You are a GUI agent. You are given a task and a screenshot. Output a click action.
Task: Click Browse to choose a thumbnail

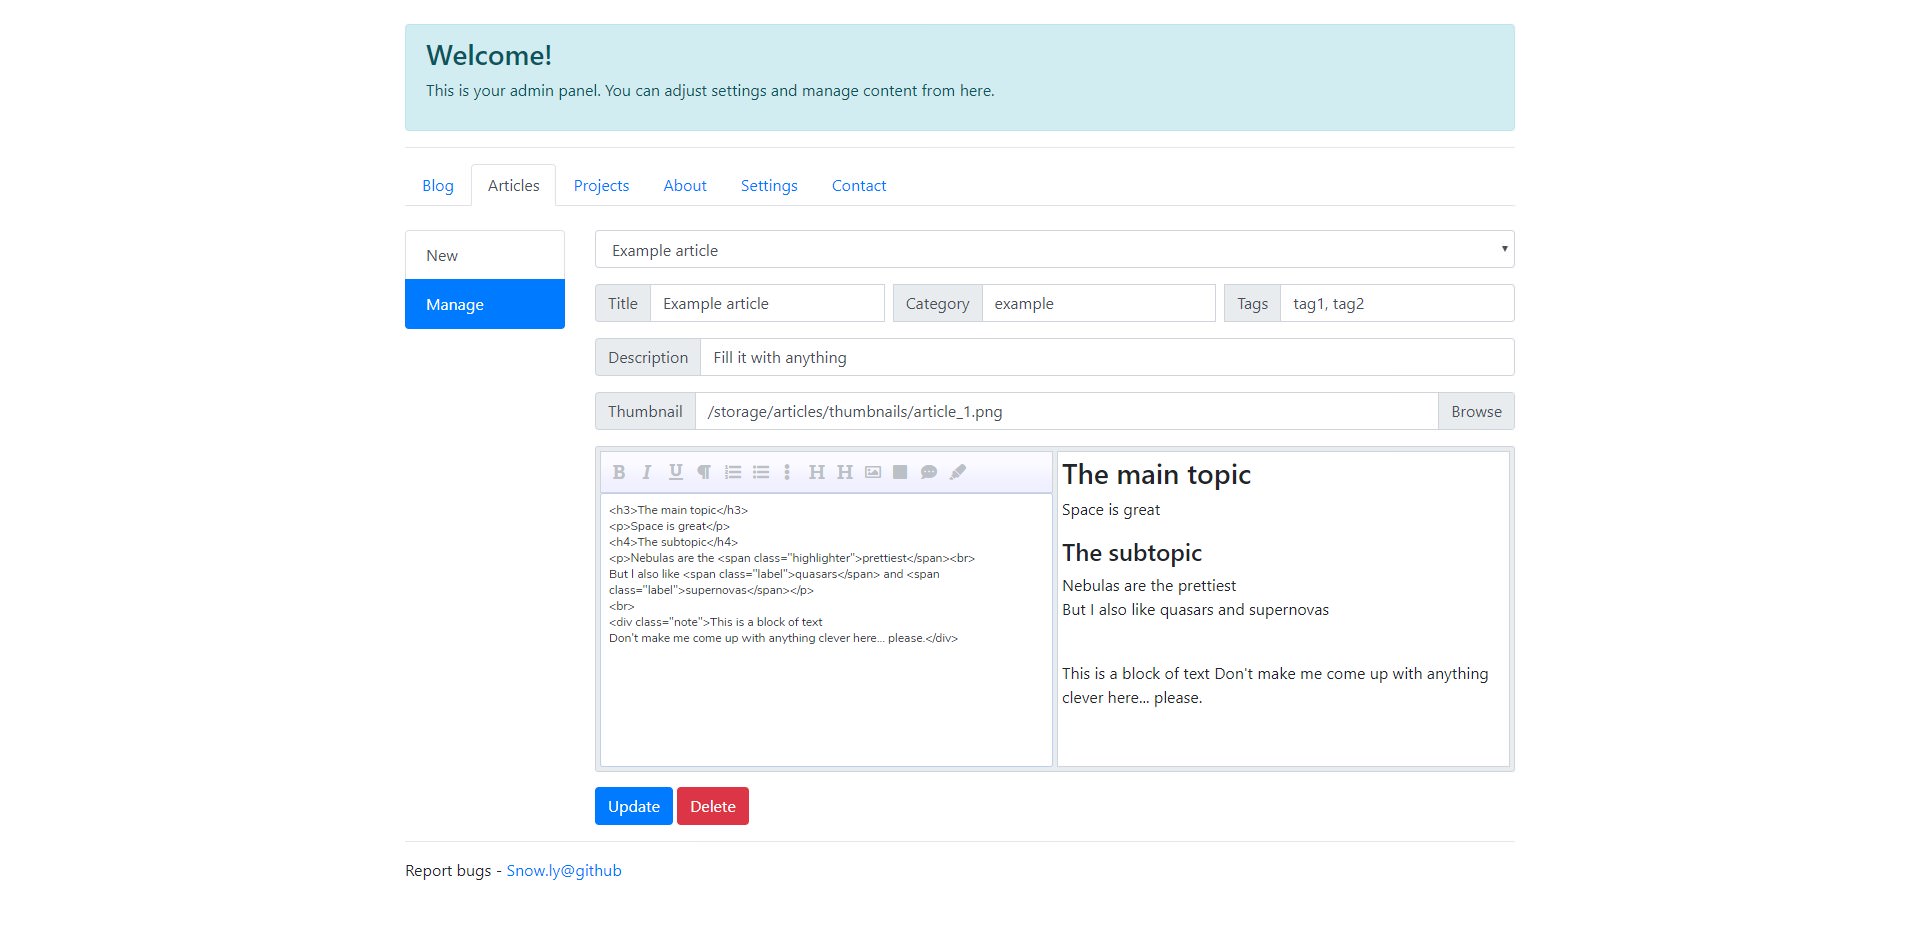pos(1476,411)
